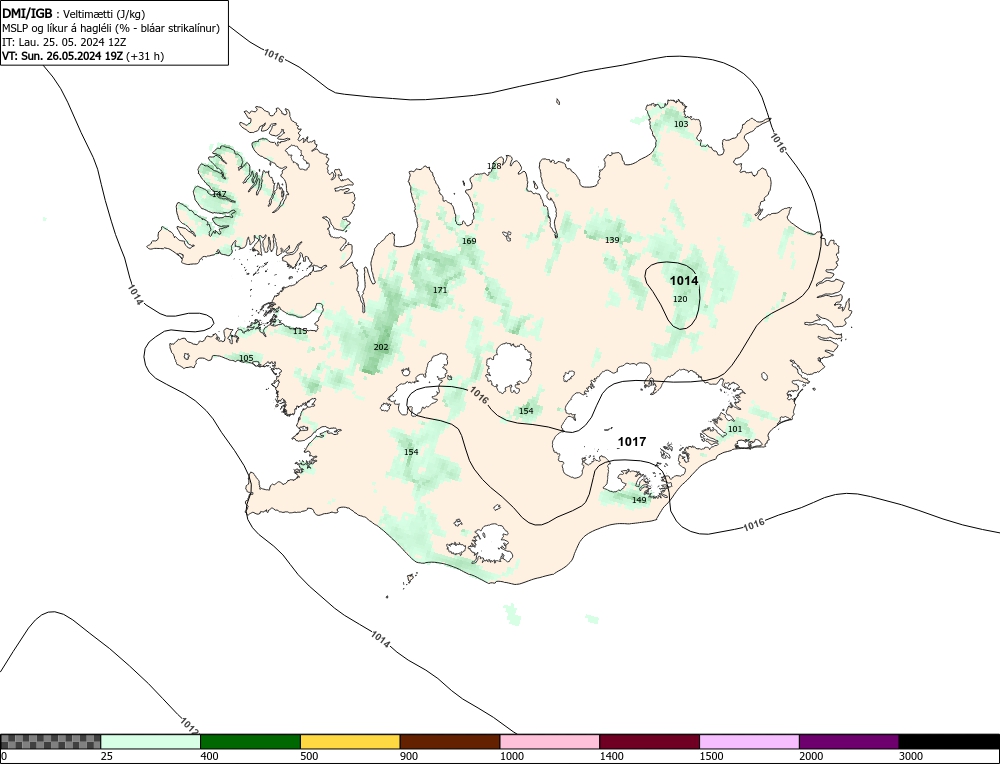The height and width of the screenshot is (764, 1000).
Task: Select the CAPE value 169
Action: tap(469, 241)
